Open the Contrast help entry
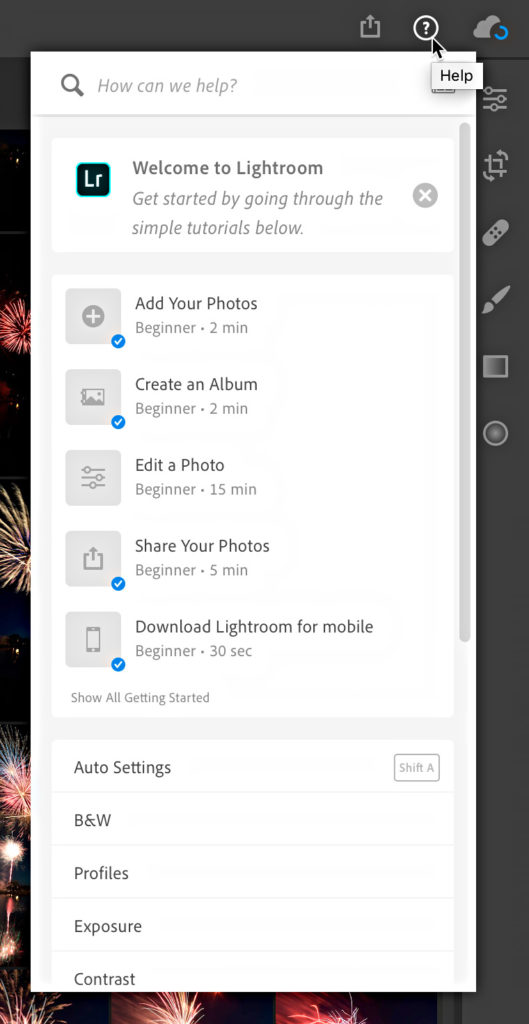Image resolution: width=529 pixels, height=1024 pixels. click(252, 972)
